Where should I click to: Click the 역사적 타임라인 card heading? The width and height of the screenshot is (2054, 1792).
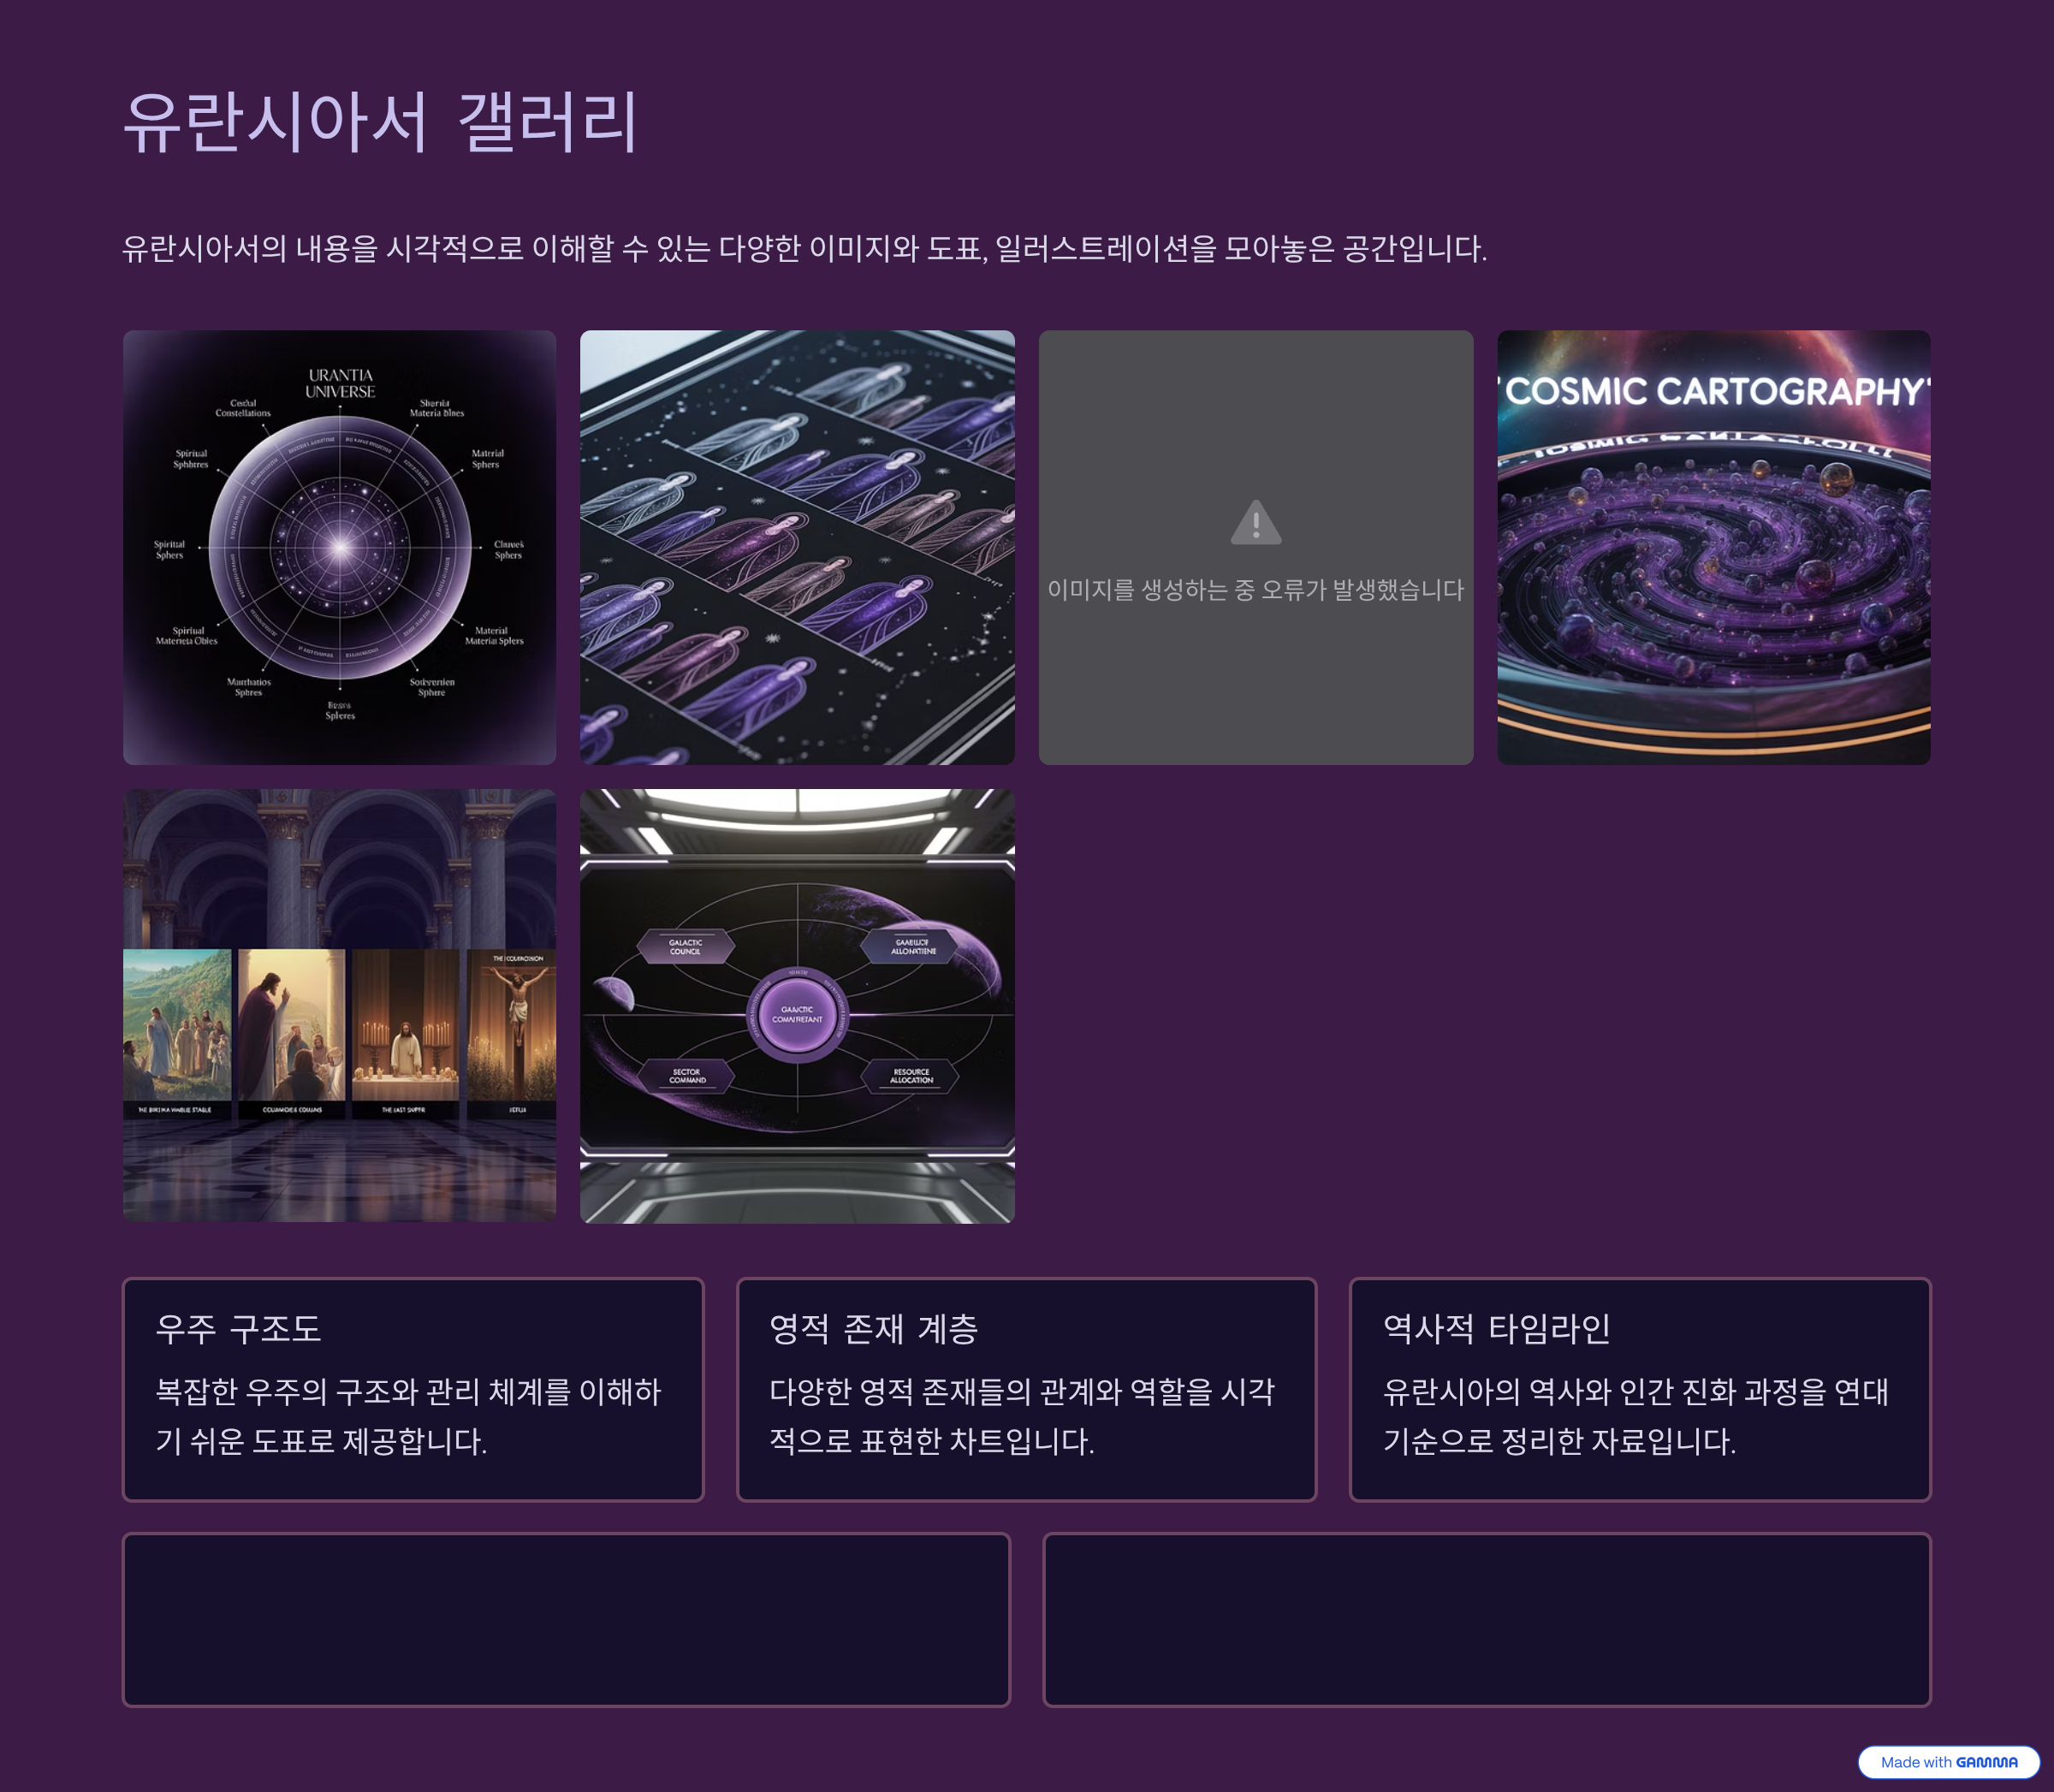point(1496,1328)
